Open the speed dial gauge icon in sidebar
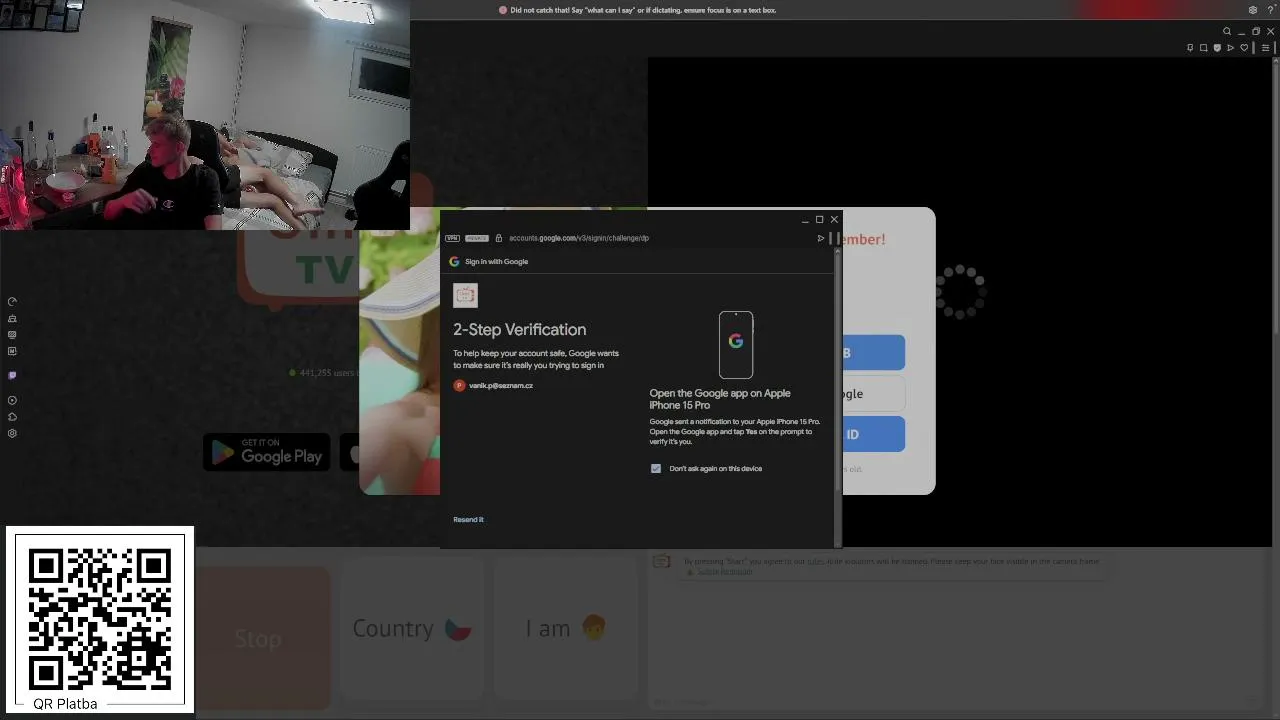This screenshot has width=1280, height=720. pyautogui.click(x=12, y=301)
